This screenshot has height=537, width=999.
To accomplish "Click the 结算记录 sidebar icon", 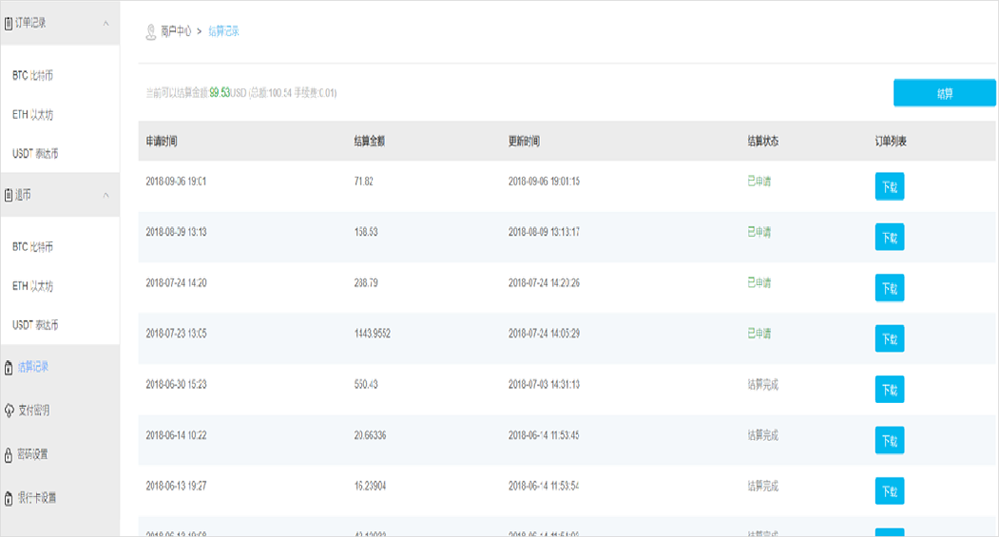I will click(9, 367).
